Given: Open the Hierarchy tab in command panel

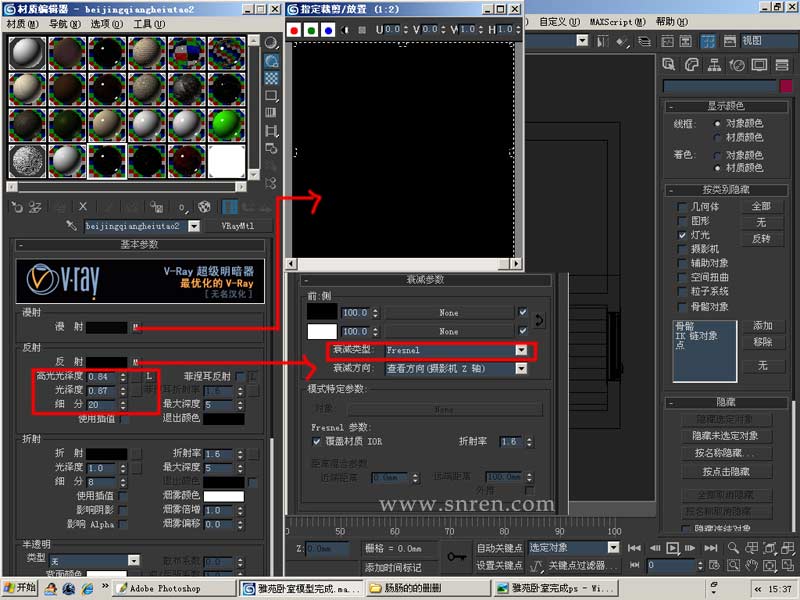Looking at the screenshot, I should point(714,64).
